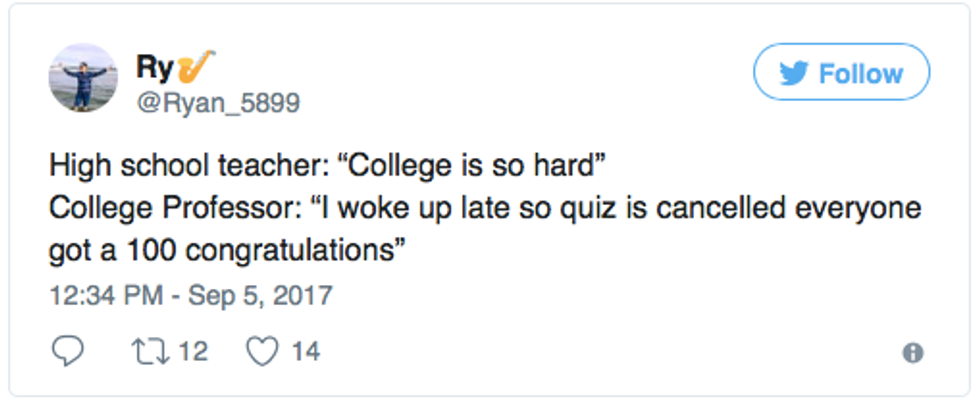Click the like count of 14
The image size is (980, 414).
click(305, 352)
